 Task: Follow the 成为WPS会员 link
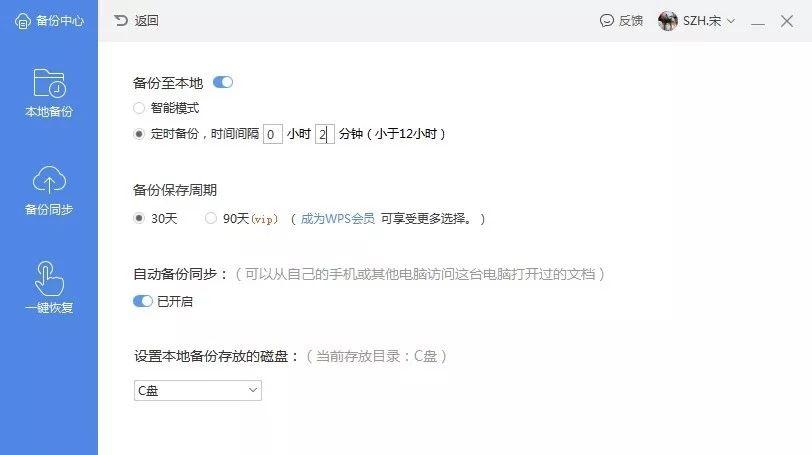[338, 218]
